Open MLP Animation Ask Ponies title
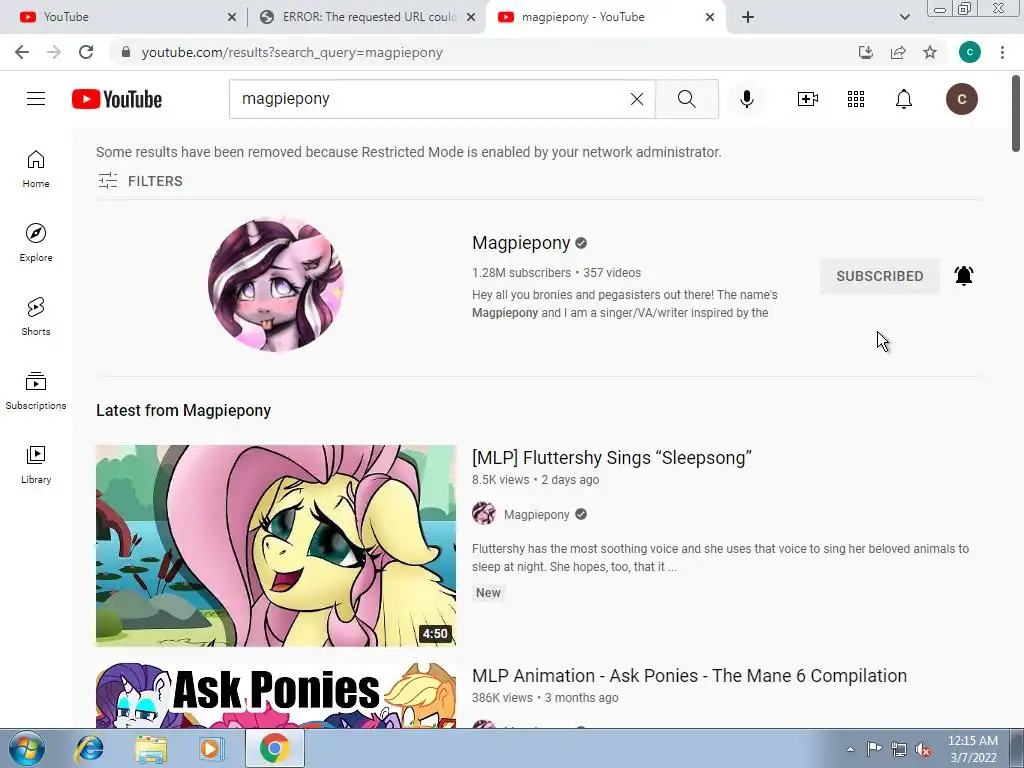The height and width of the screenshot is (768, 1024). pyautogui.click(x=689, y=675)
